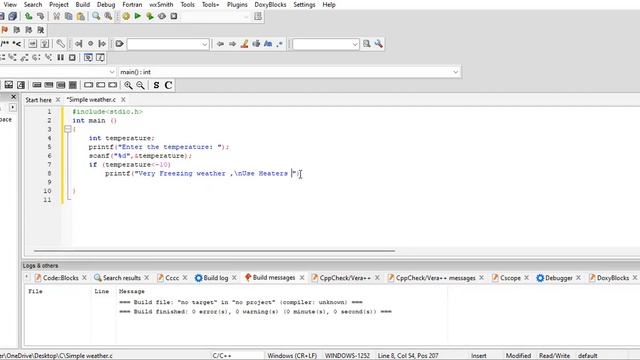Click the highlighter Selected text icon
This screenshot has width=640, height=360.
coord(244,44)
